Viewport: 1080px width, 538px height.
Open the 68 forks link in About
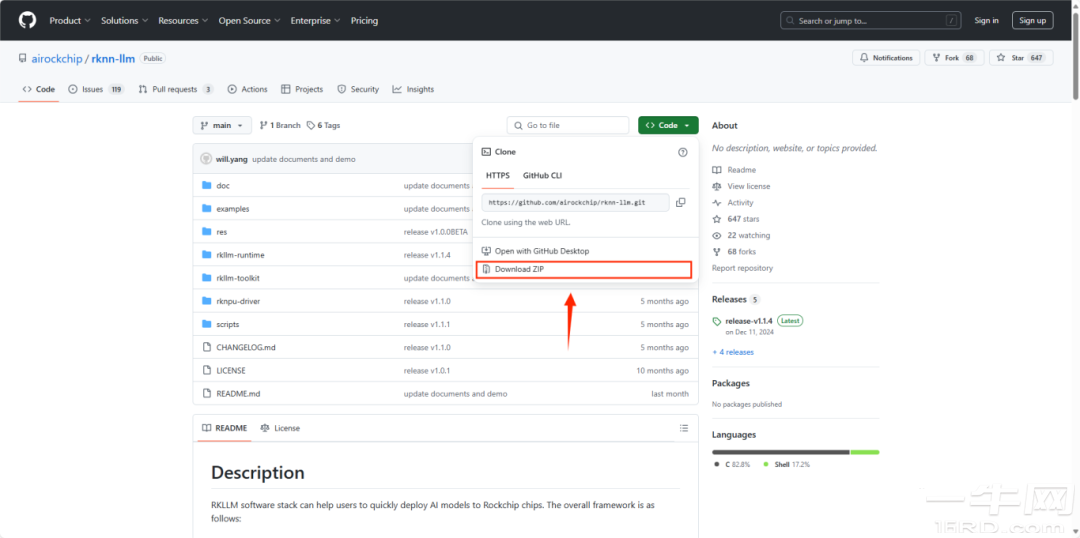[734, 251]
